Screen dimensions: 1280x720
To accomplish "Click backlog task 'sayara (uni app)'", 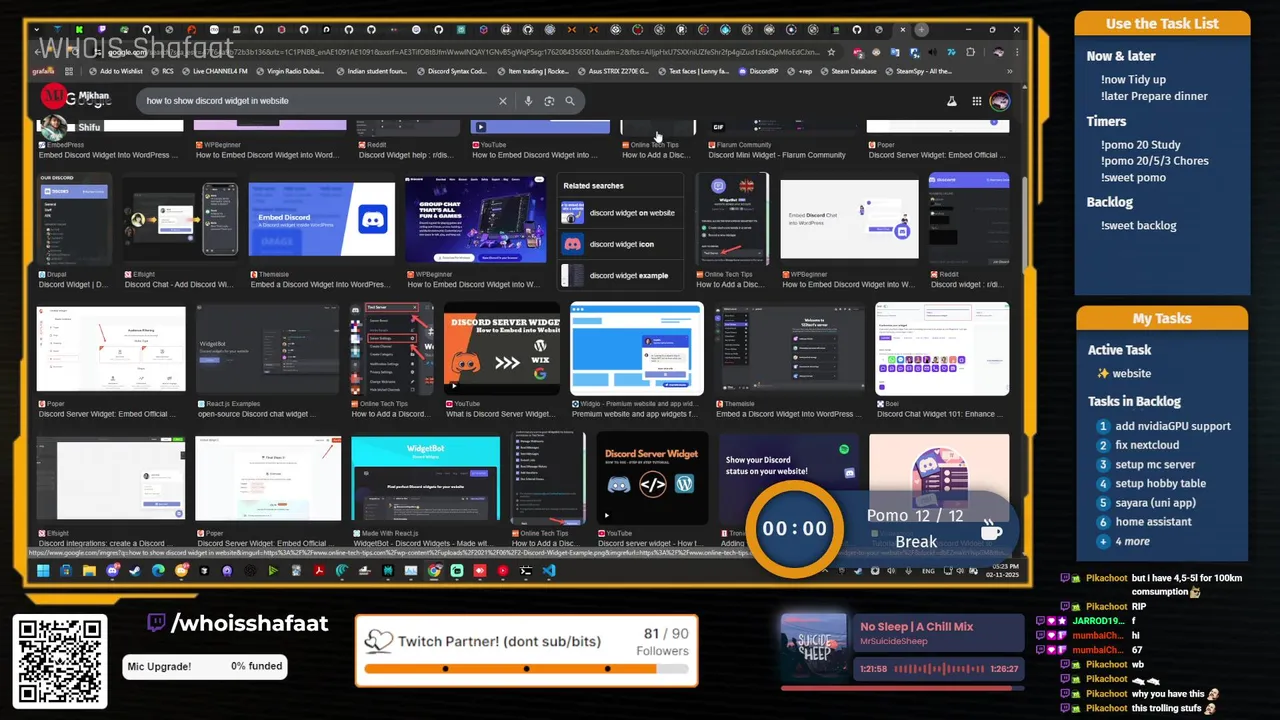I will pos(1155,503).
